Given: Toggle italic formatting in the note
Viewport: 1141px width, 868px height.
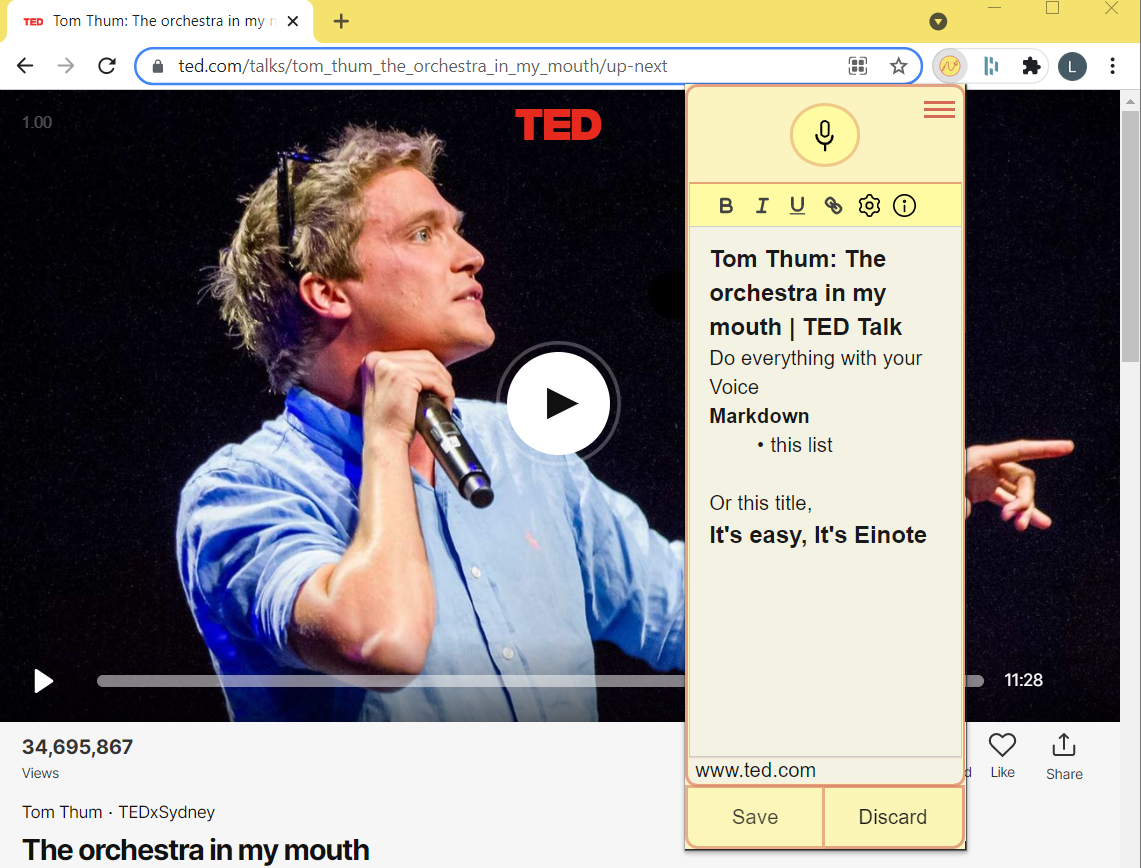Looking at the screenshot, I should click(762, 206).
